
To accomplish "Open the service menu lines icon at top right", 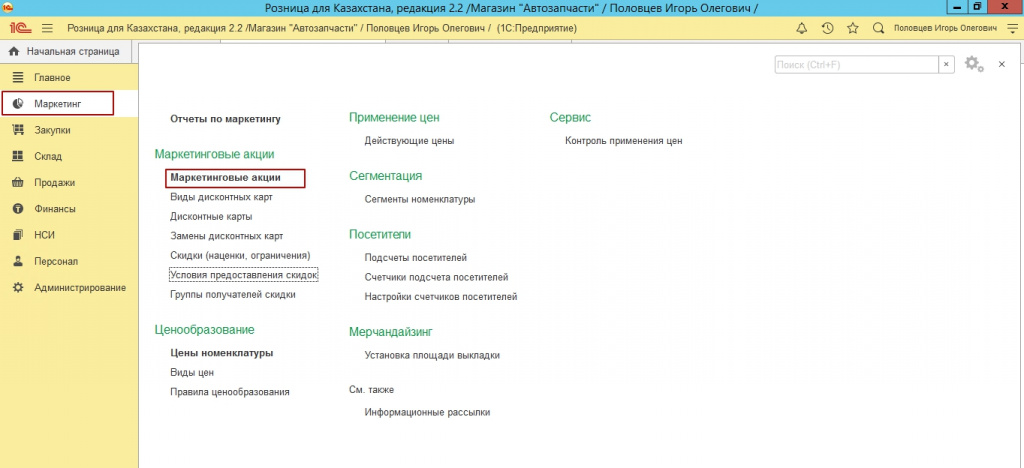I will (1011, 29).
